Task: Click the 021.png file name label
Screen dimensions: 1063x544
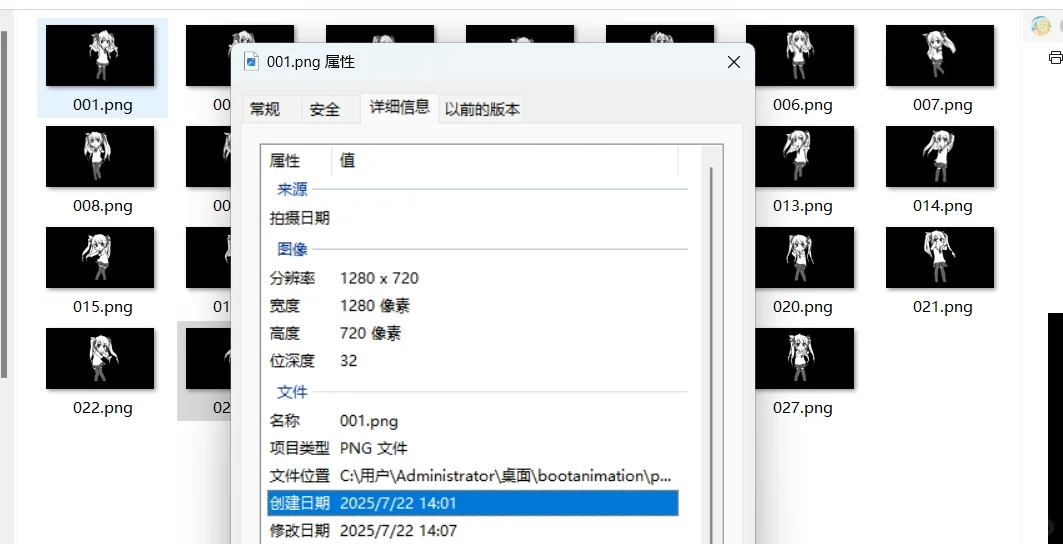Action: tap(942, 307)
